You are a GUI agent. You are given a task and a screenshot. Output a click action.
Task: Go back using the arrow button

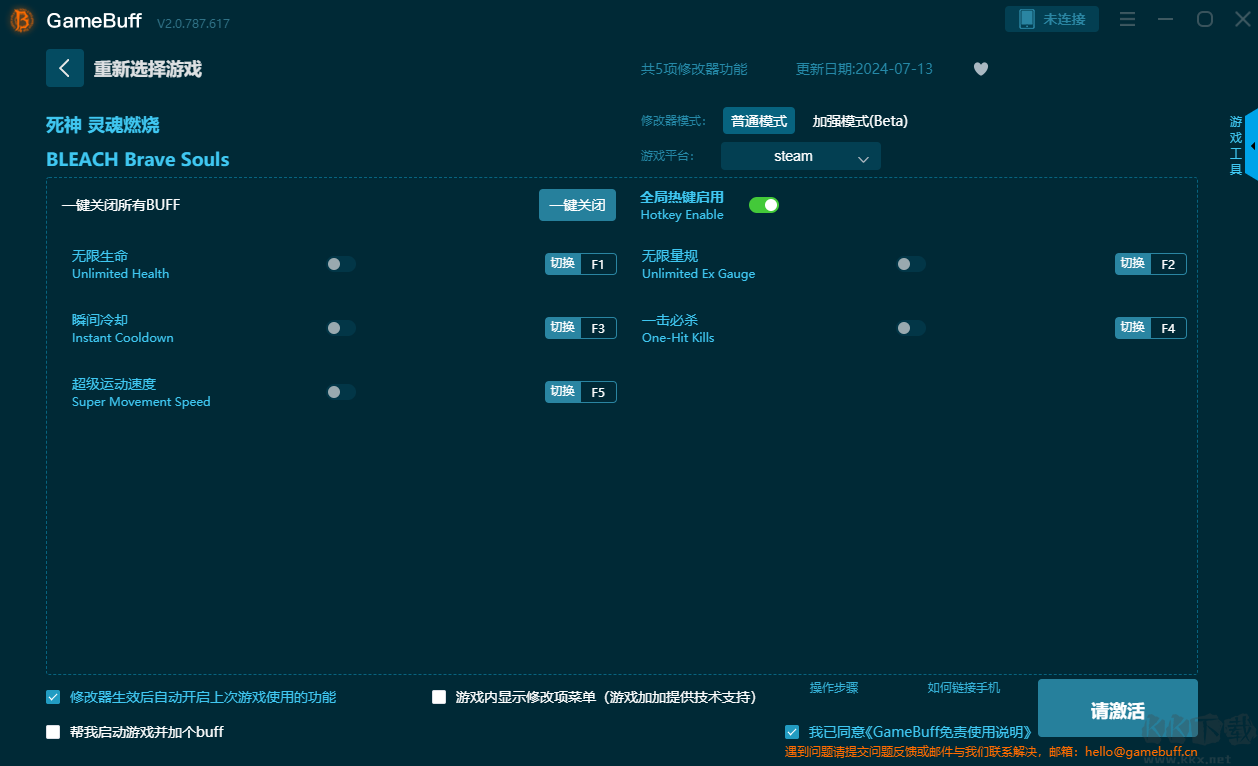65,68
